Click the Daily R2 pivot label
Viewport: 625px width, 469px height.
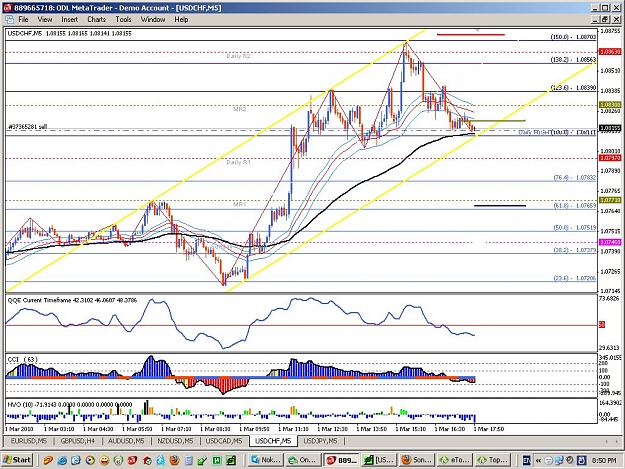(x=238, y=56)
